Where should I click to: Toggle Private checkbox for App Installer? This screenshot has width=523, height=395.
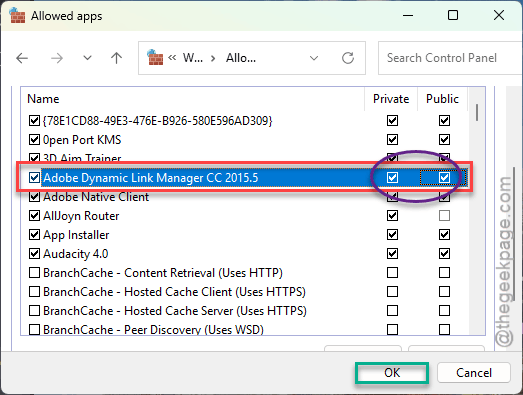392,235
